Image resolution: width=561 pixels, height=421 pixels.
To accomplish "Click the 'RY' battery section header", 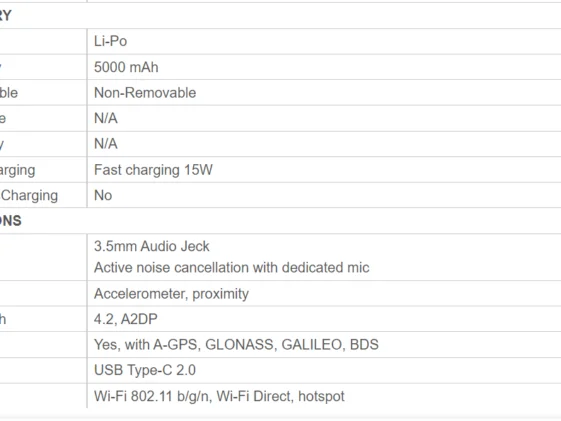I will (6, 15).
